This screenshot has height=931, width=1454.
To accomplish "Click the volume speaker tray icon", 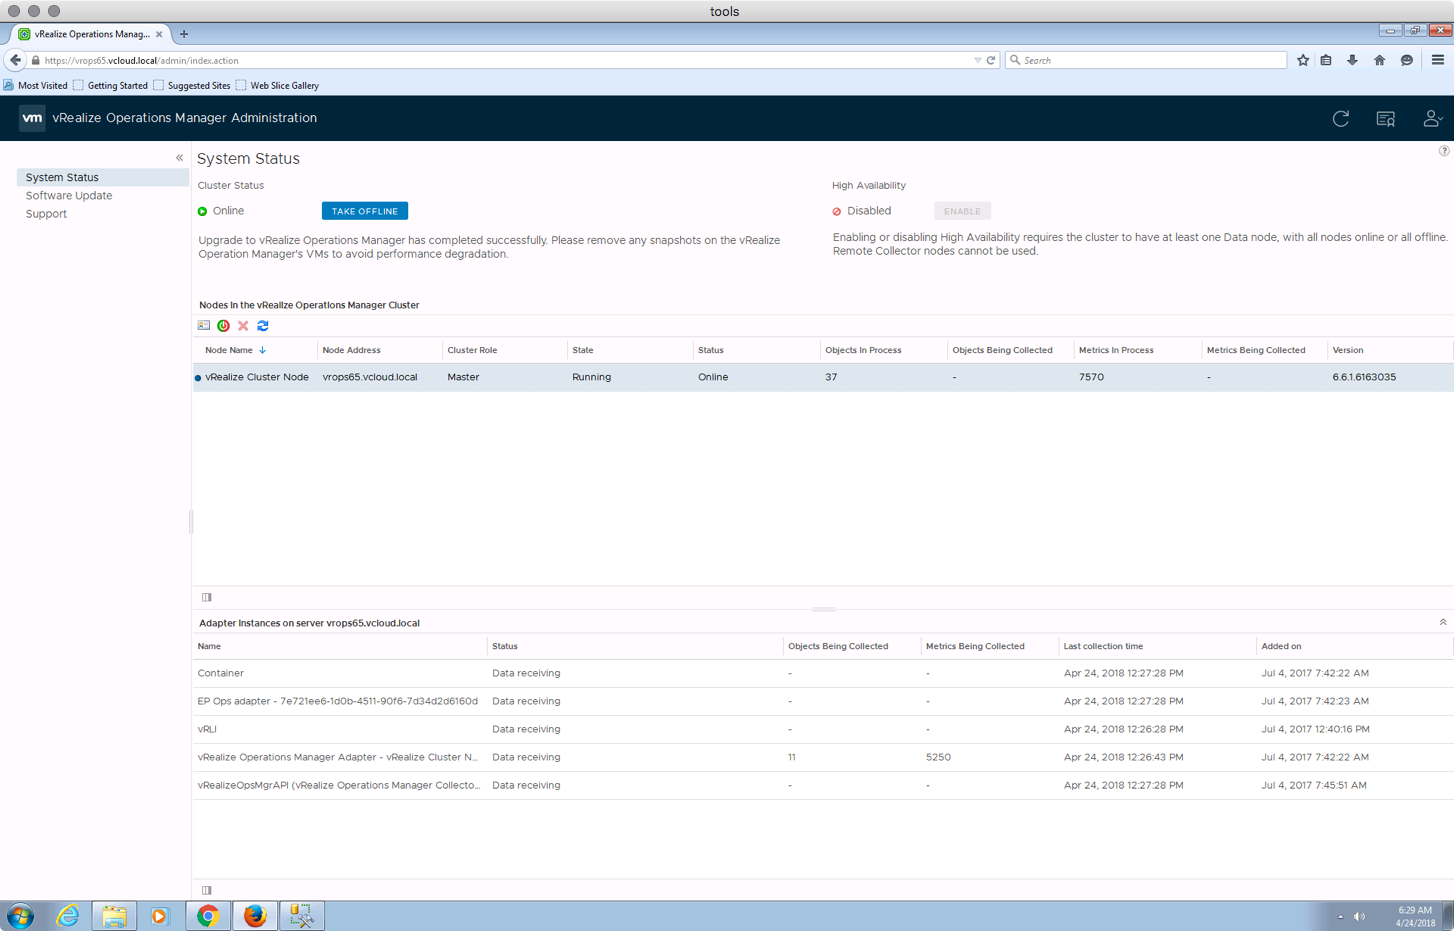I will coord(1359,916).
